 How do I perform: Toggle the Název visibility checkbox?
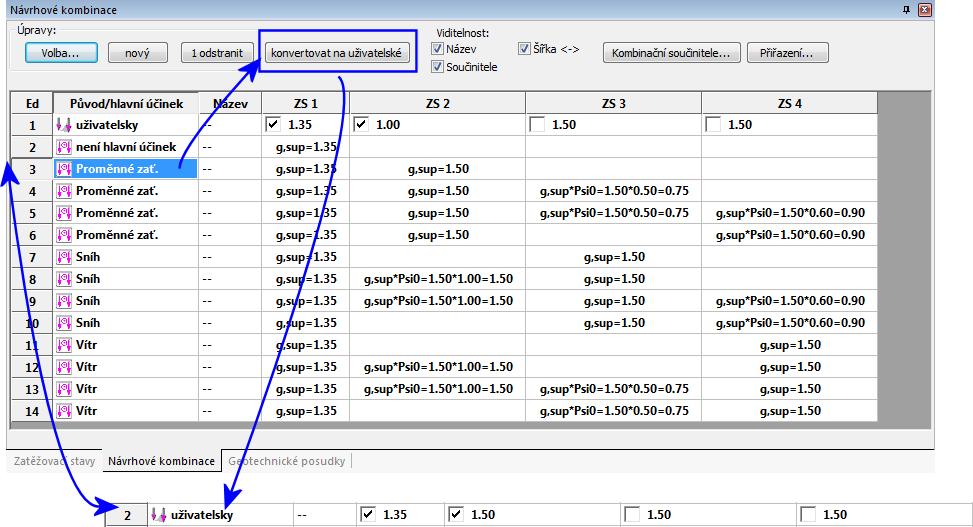pos(437,48)
